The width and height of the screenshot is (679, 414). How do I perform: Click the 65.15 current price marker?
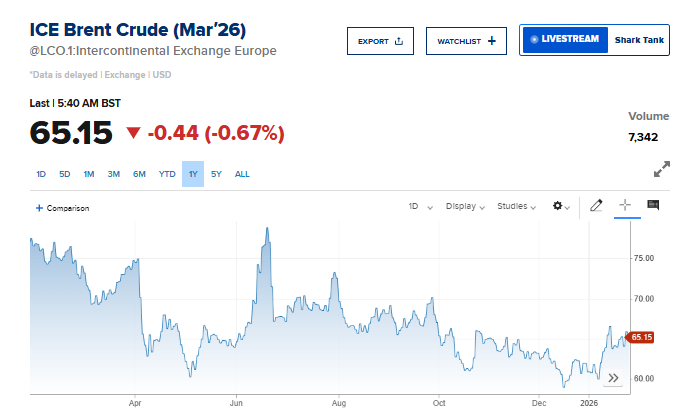641,337
